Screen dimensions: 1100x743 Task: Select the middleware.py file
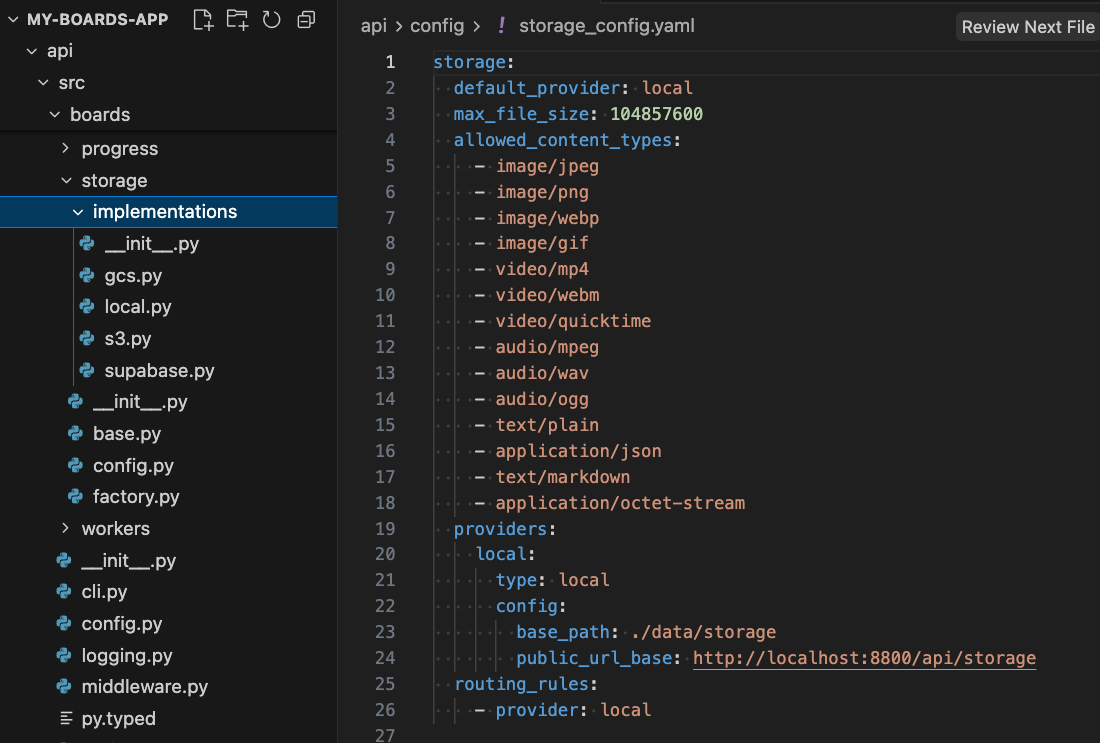(x=145, y=687)
